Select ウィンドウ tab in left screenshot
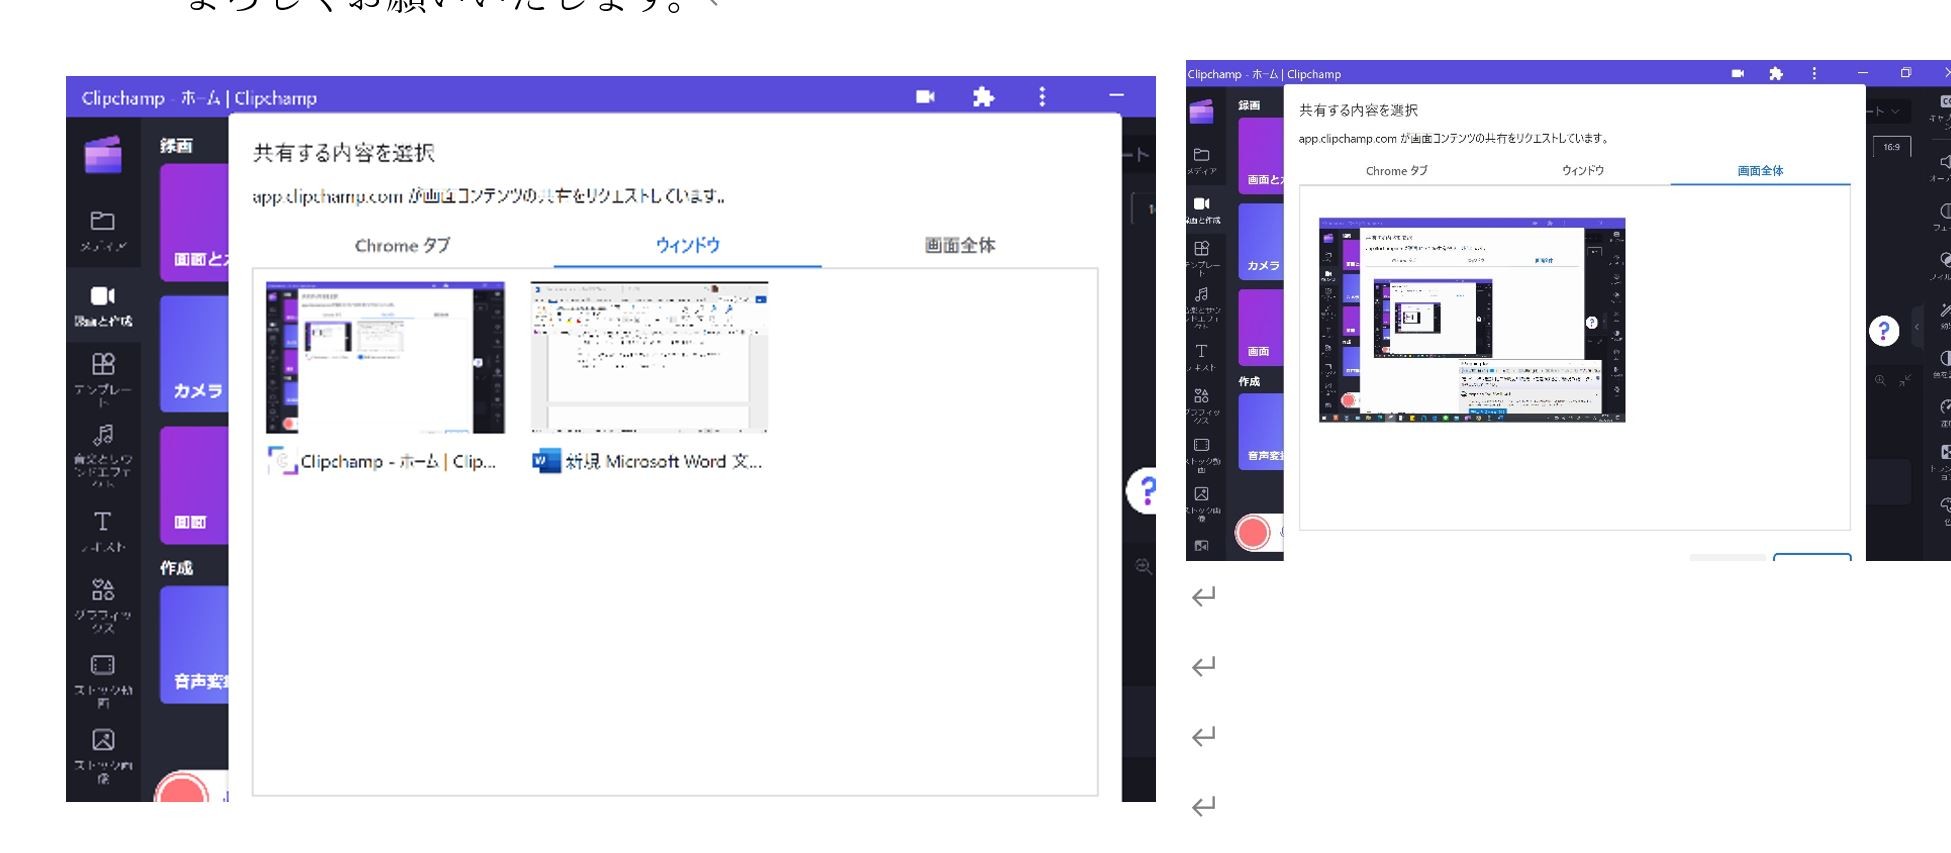 coord(687,245)
